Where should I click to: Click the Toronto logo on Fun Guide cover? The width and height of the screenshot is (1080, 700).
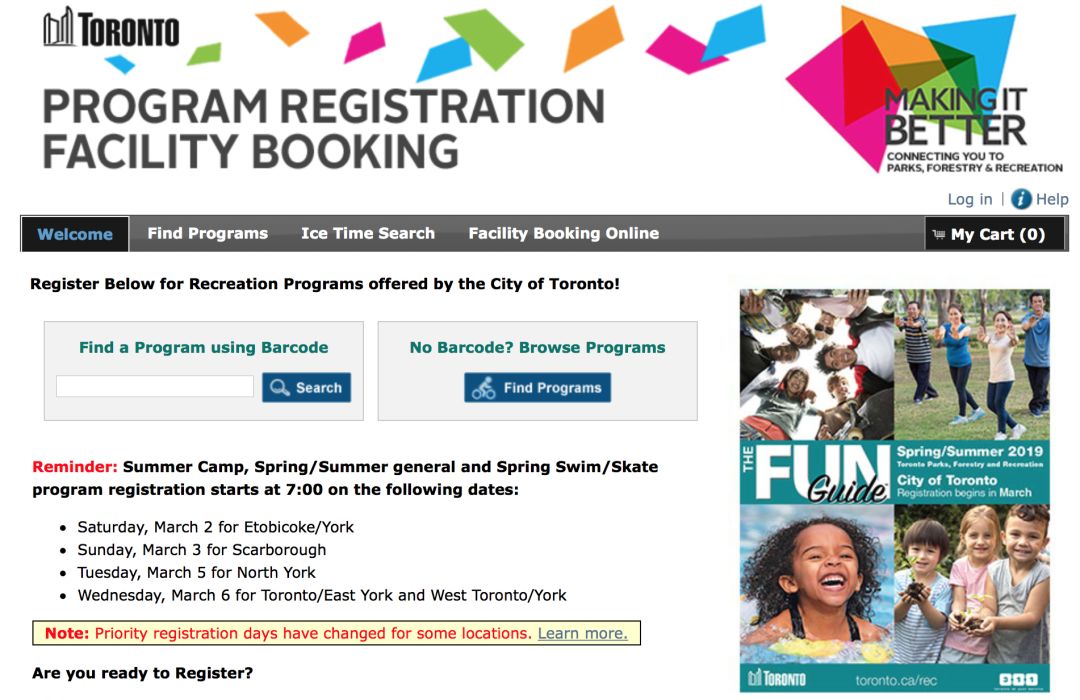pos(776,679)
